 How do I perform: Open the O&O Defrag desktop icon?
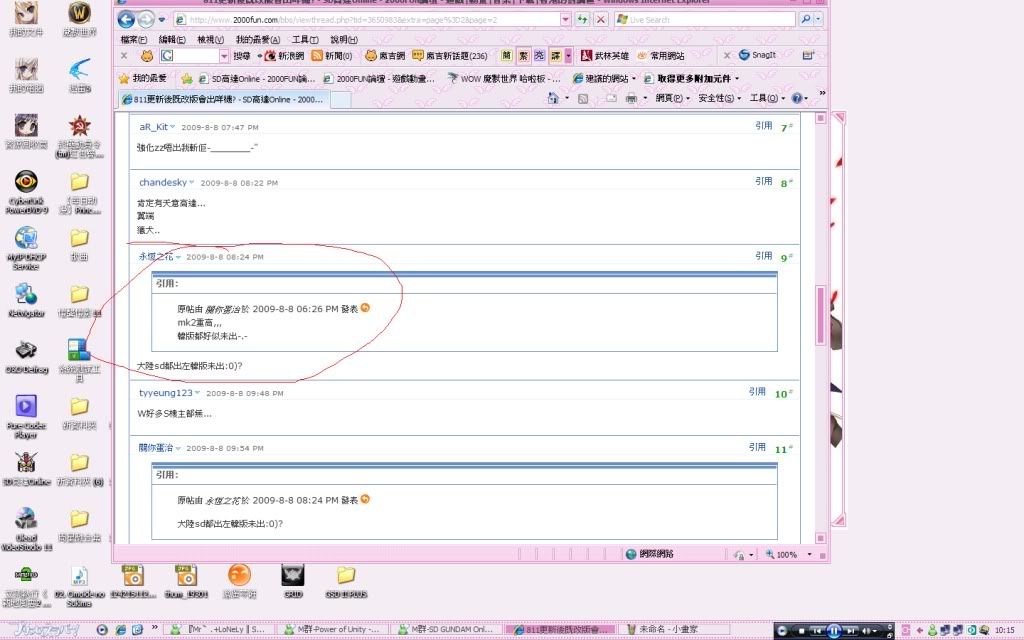[26, 357]
